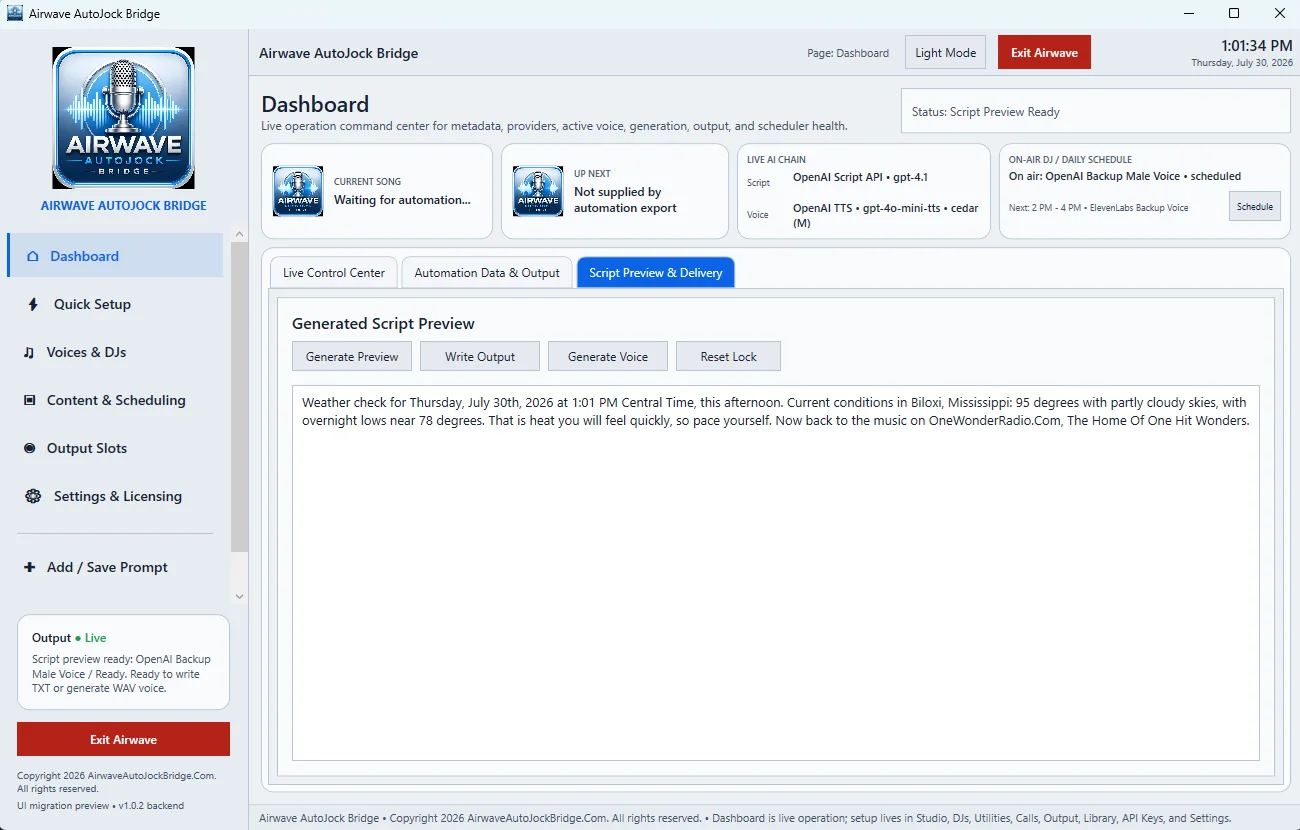The height and width of the screenshot is (830, 1300).
Task: Minimize the Airwave AutoJock Bridge window
Action: pos(1188,13)
